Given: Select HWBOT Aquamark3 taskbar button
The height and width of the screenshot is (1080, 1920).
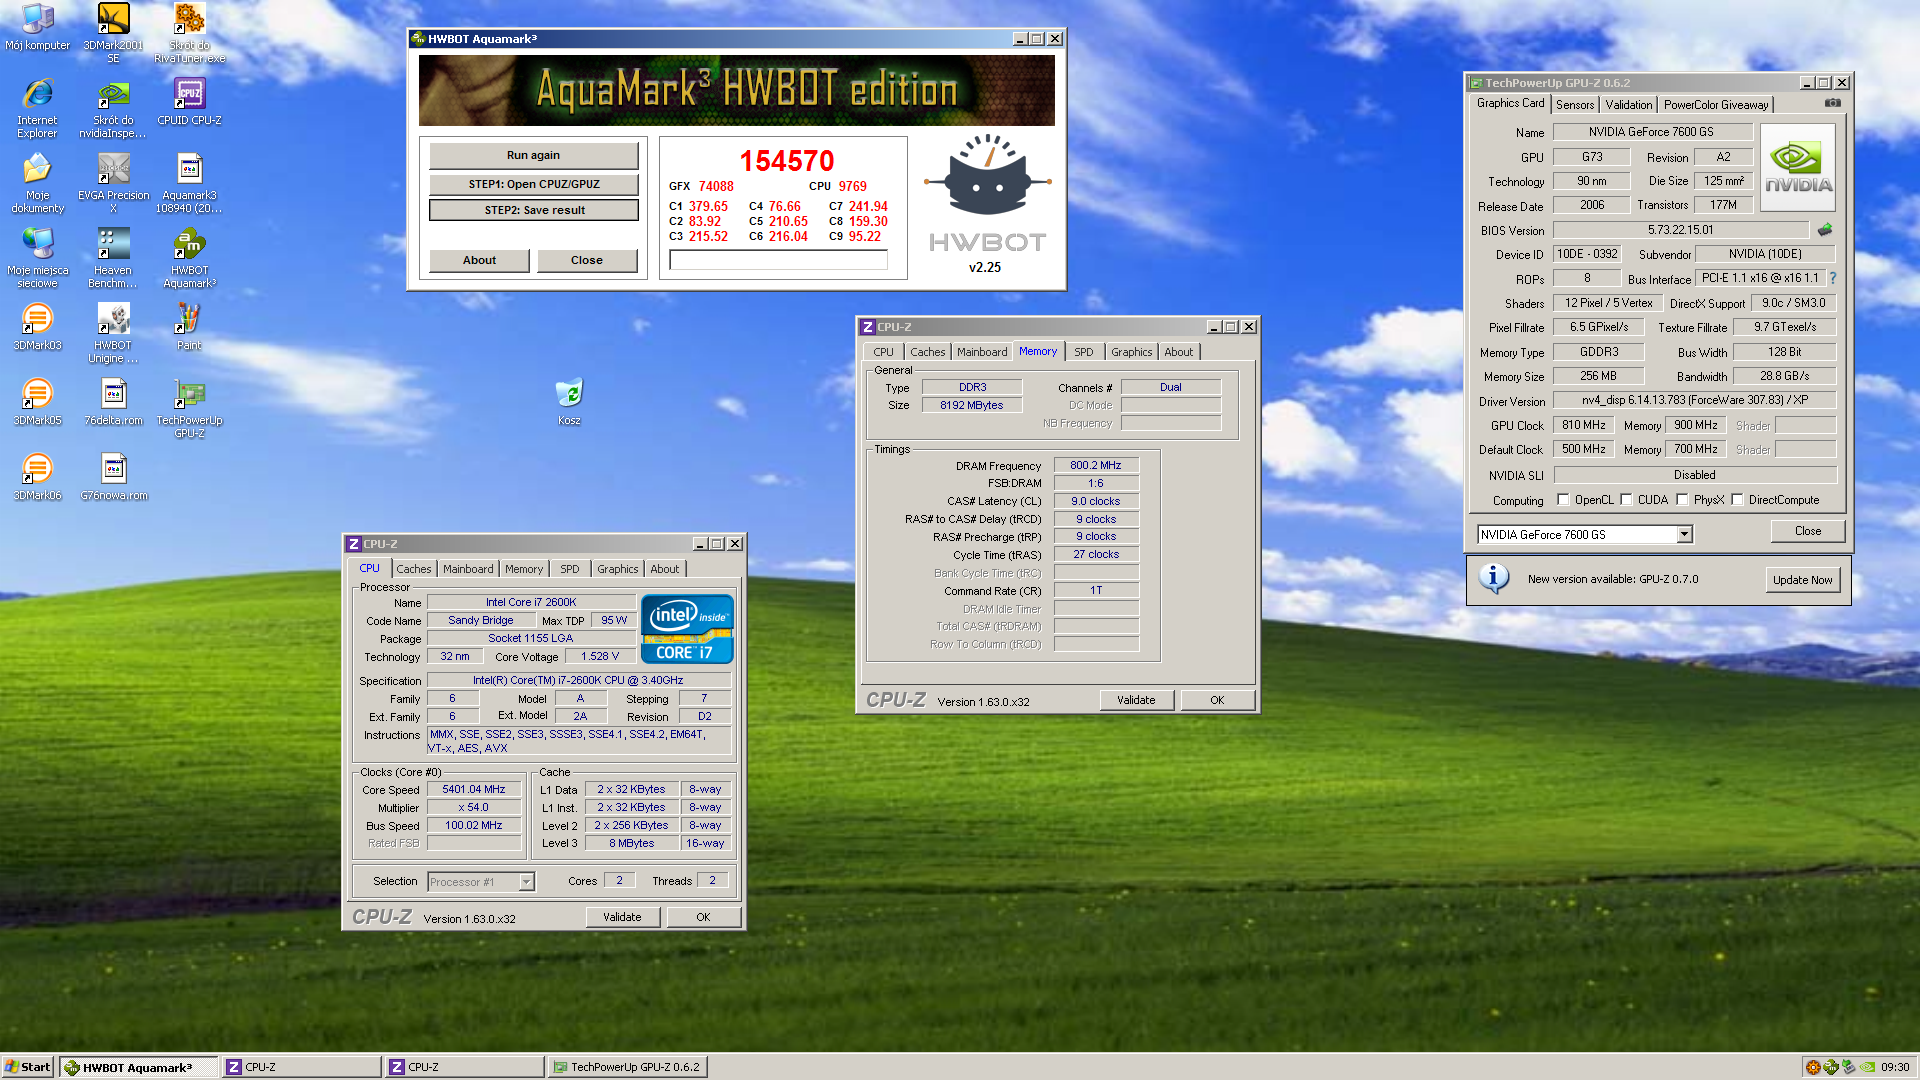Looking at the screenshot, I should click(x=138, y=1067).
